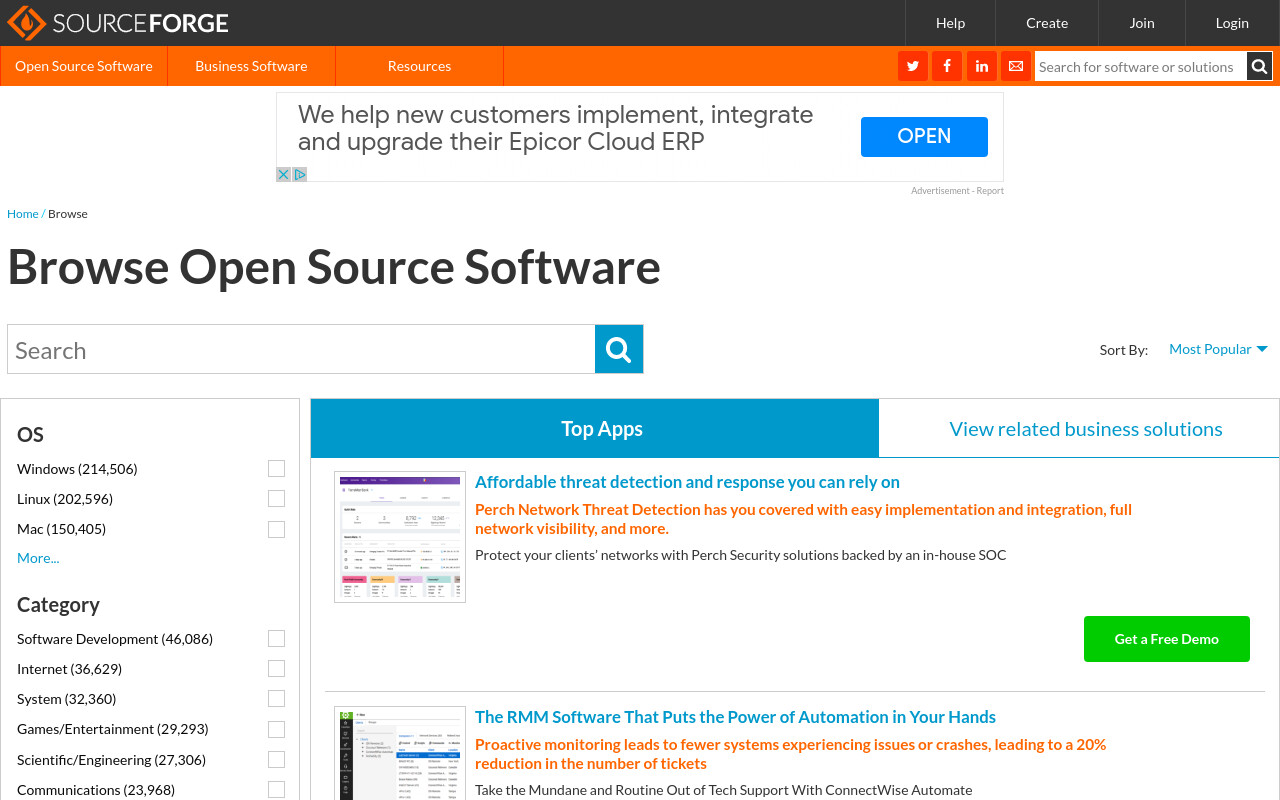
Task: Check the Windows OS filter checkbox
Action: click(x=276, y=469)
